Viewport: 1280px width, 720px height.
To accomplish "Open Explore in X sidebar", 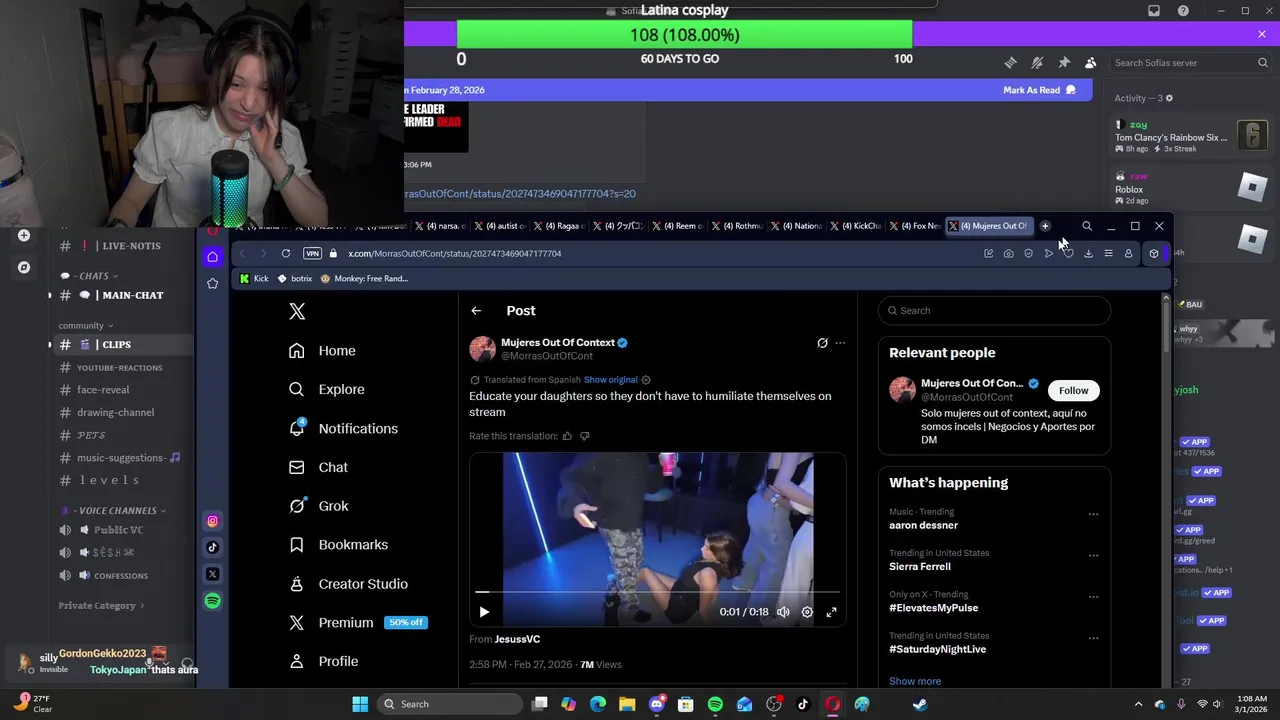I will click(x=326, y=390).
